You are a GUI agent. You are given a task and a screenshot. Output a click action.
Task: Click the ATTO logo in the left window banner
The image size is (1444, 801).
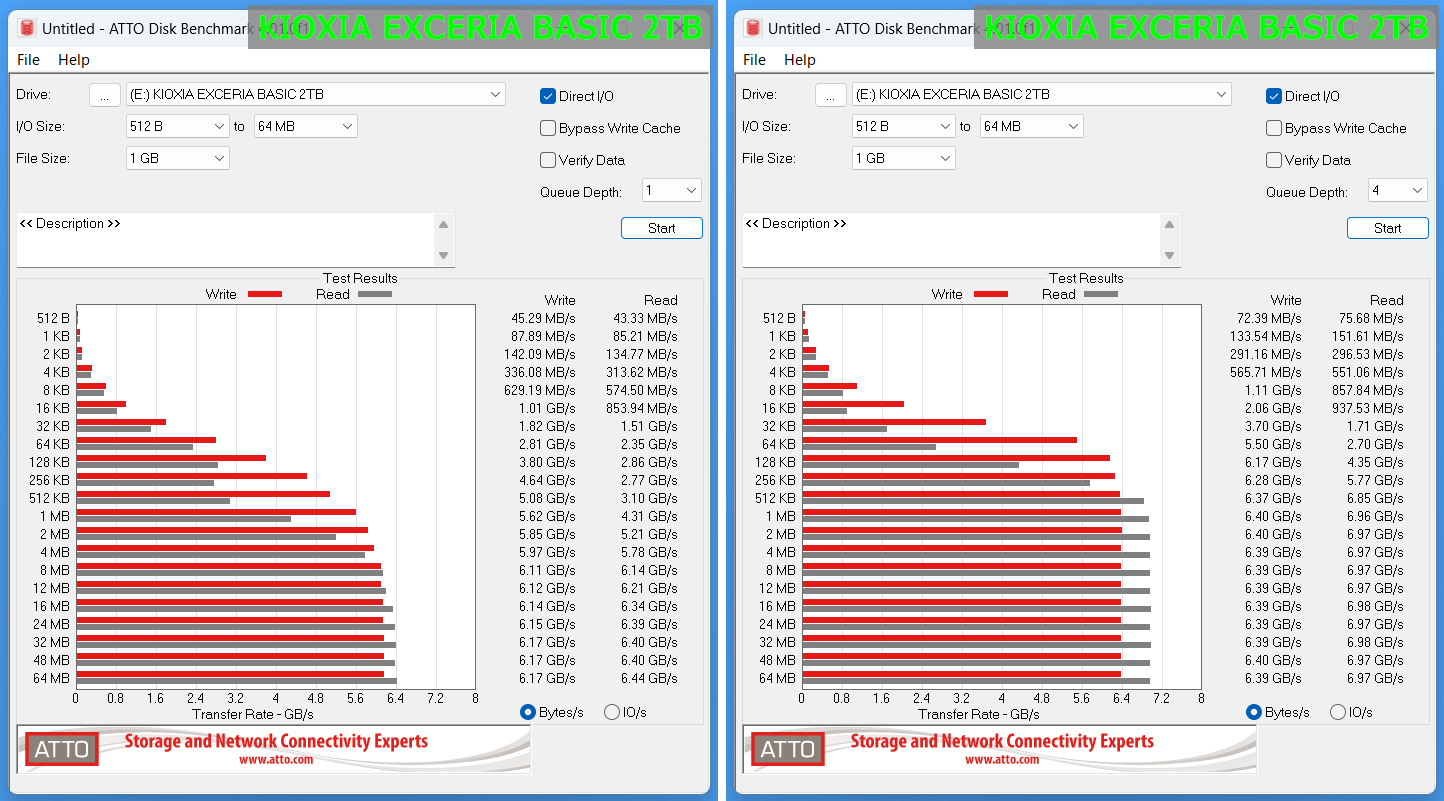pyautogui.click(x=62, y=749)
